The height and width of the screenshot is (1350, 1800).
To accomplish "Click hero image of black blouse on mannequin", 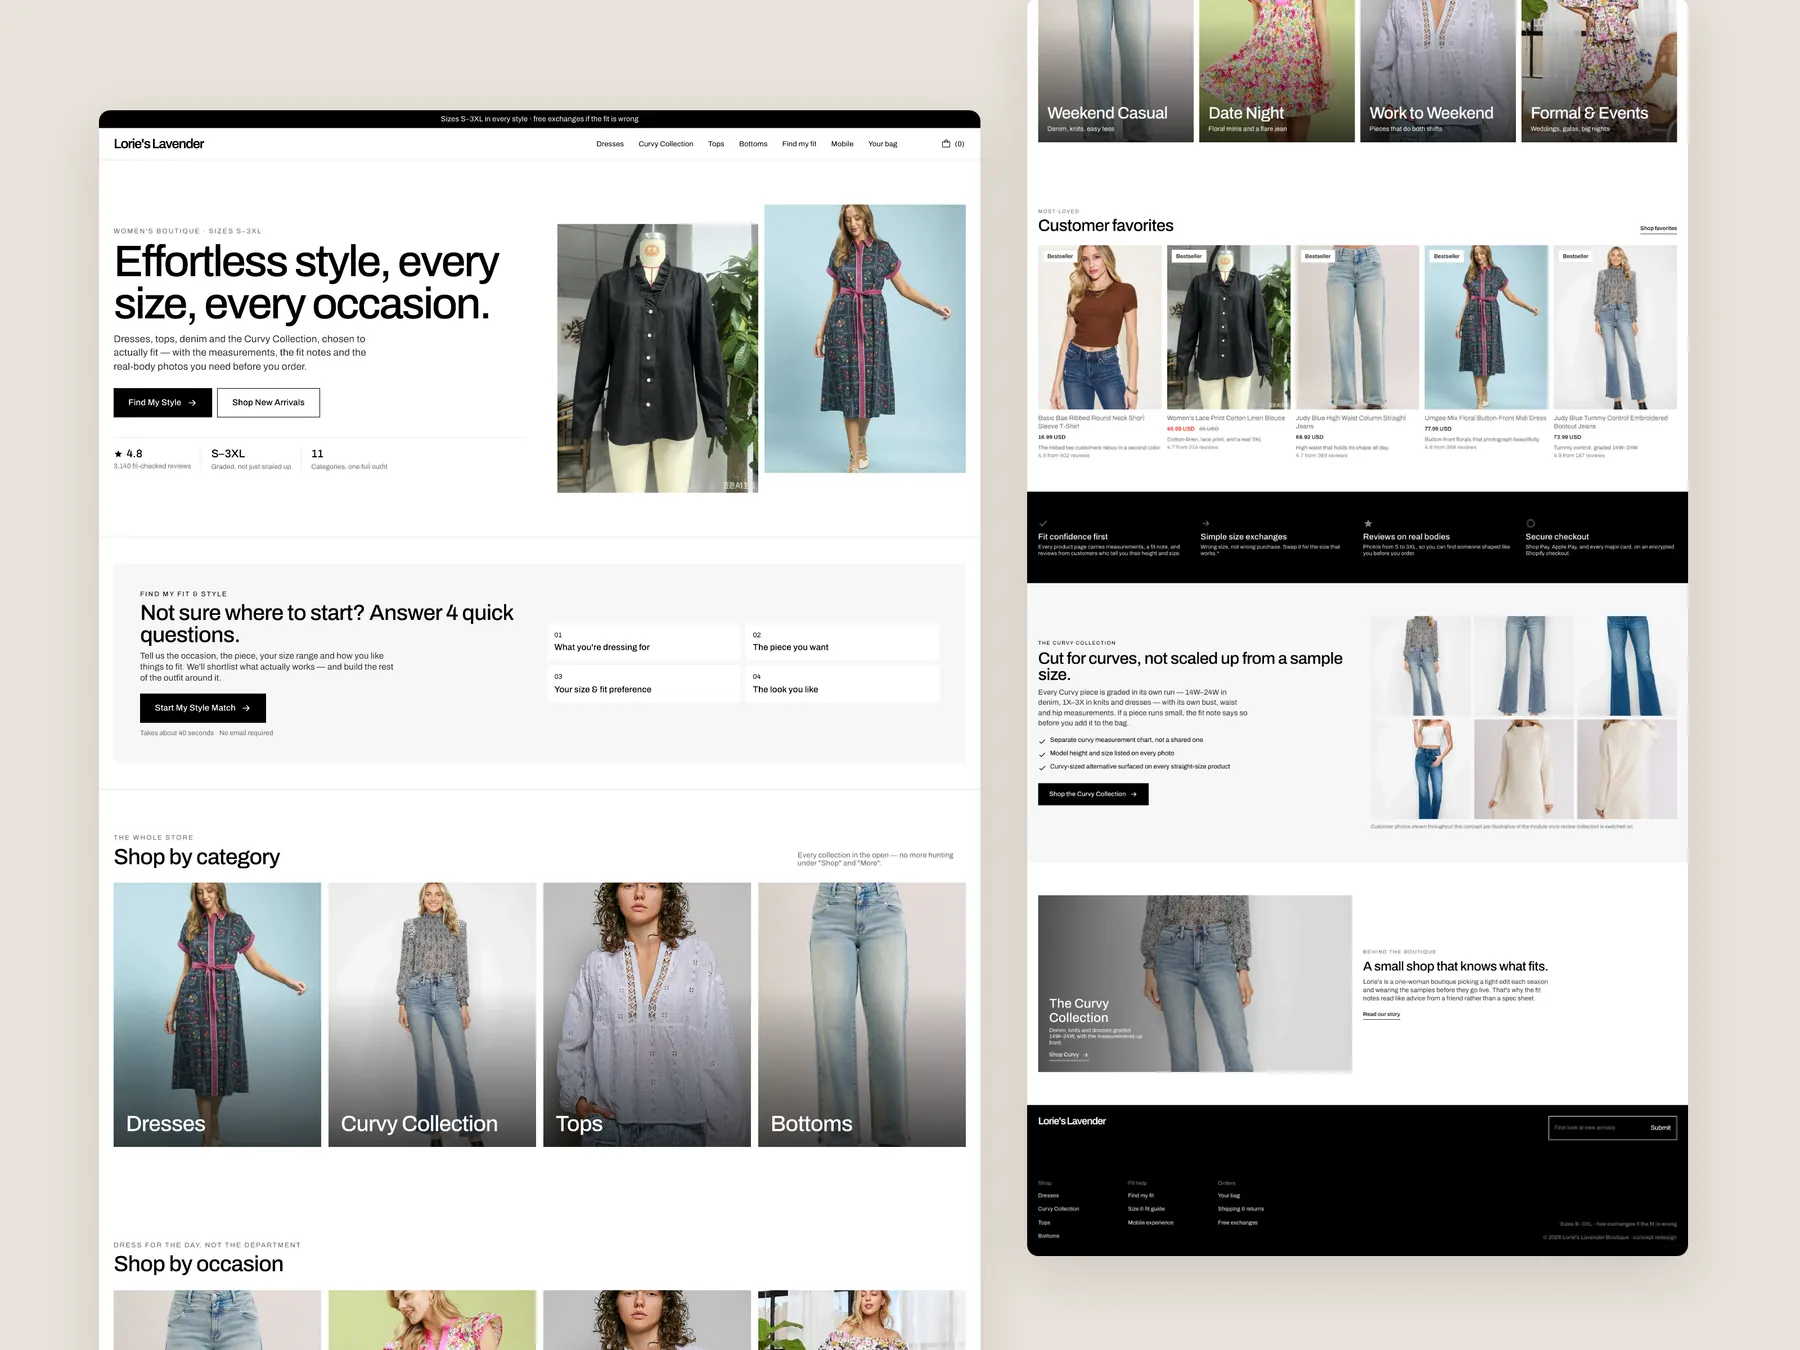I will click(657, 358).
